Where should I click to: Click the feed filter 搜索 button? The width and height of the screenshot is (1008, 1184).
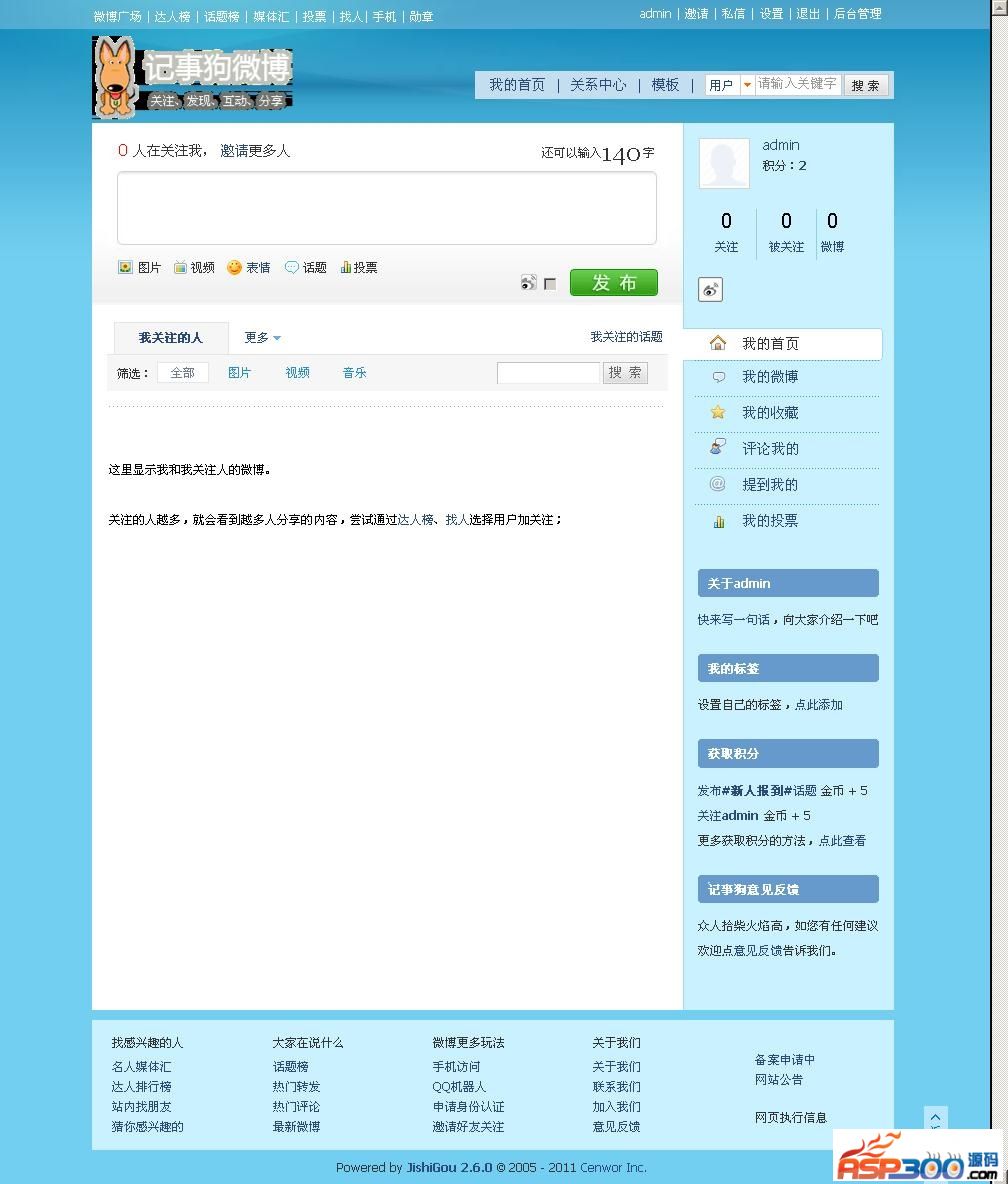625,373
